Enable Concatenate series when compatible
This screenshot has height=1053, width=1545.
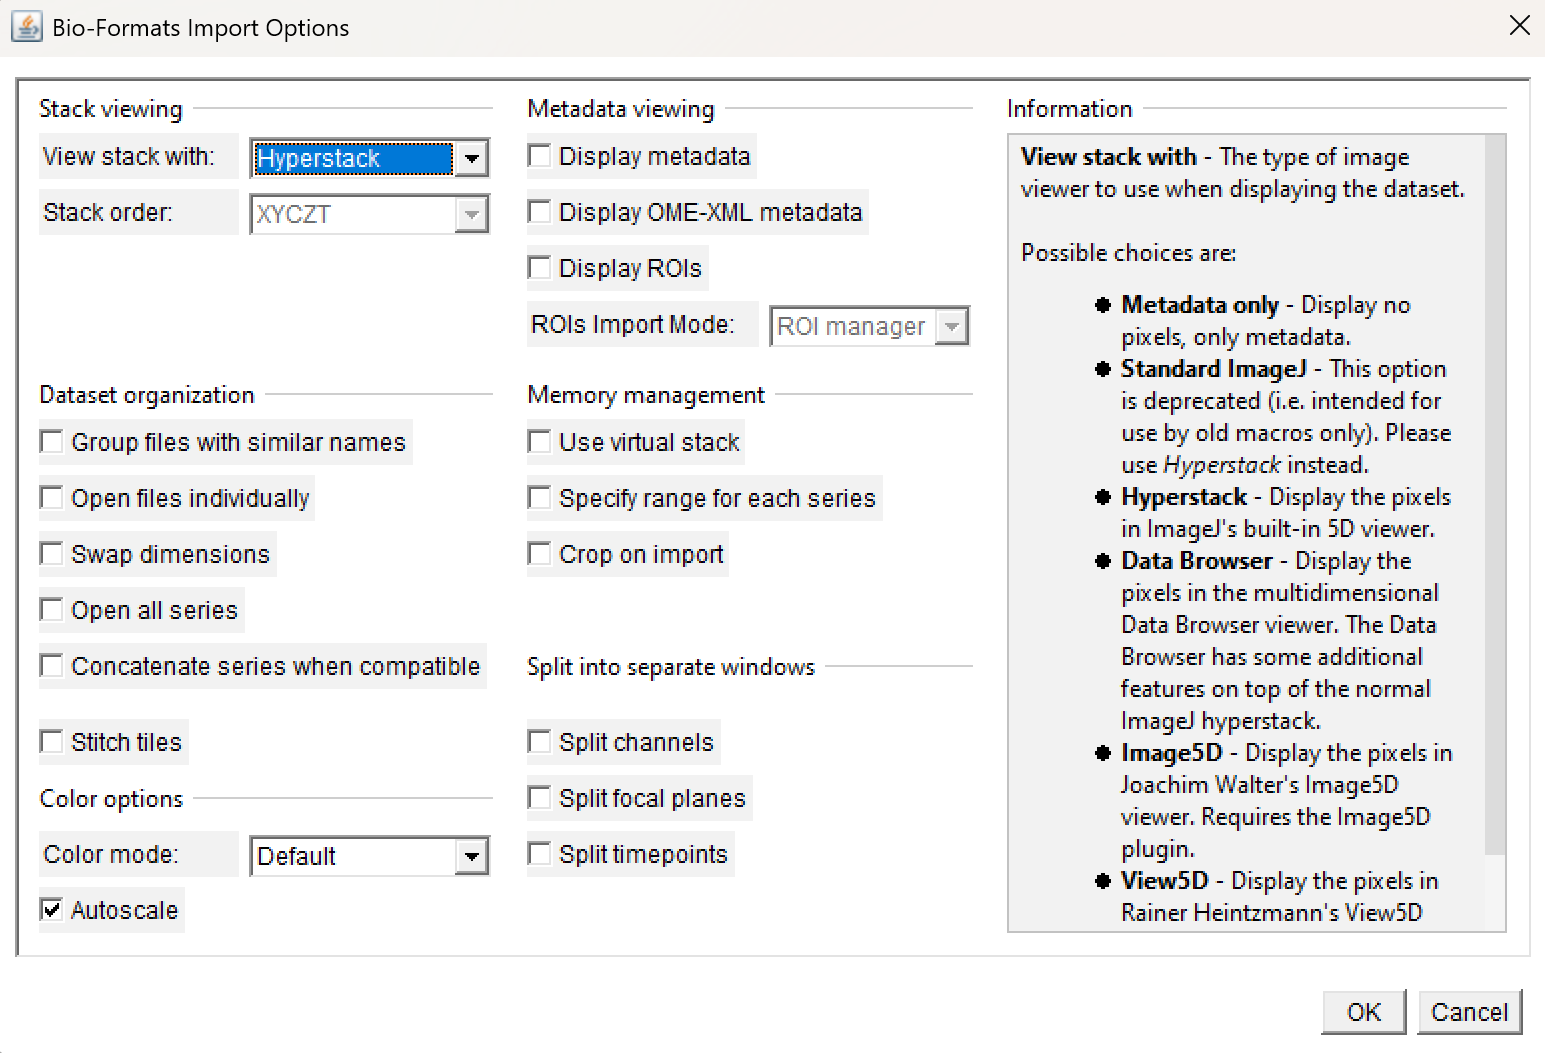(51, 665)
